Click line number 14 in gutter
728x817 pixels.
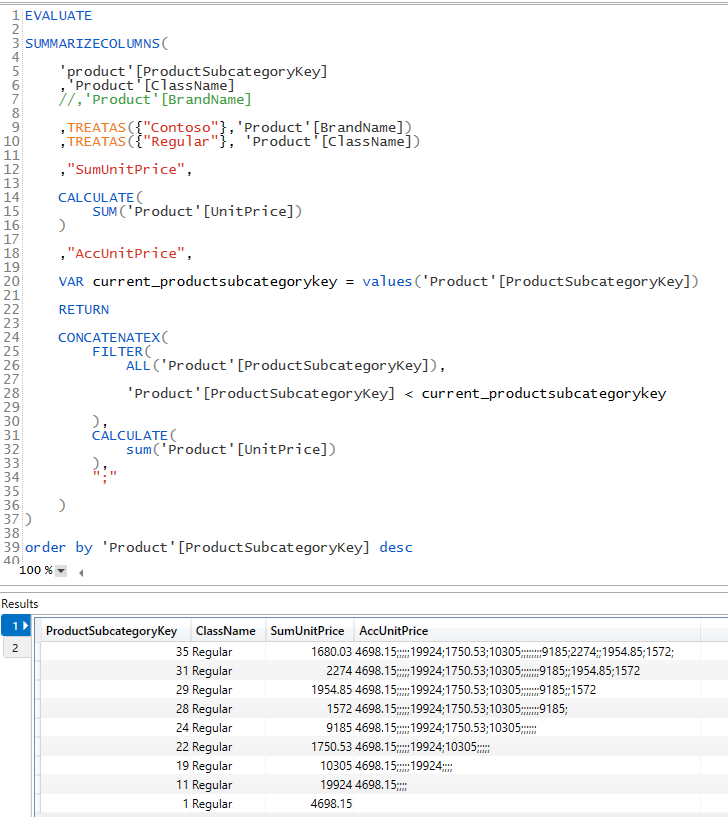(11, 197)
